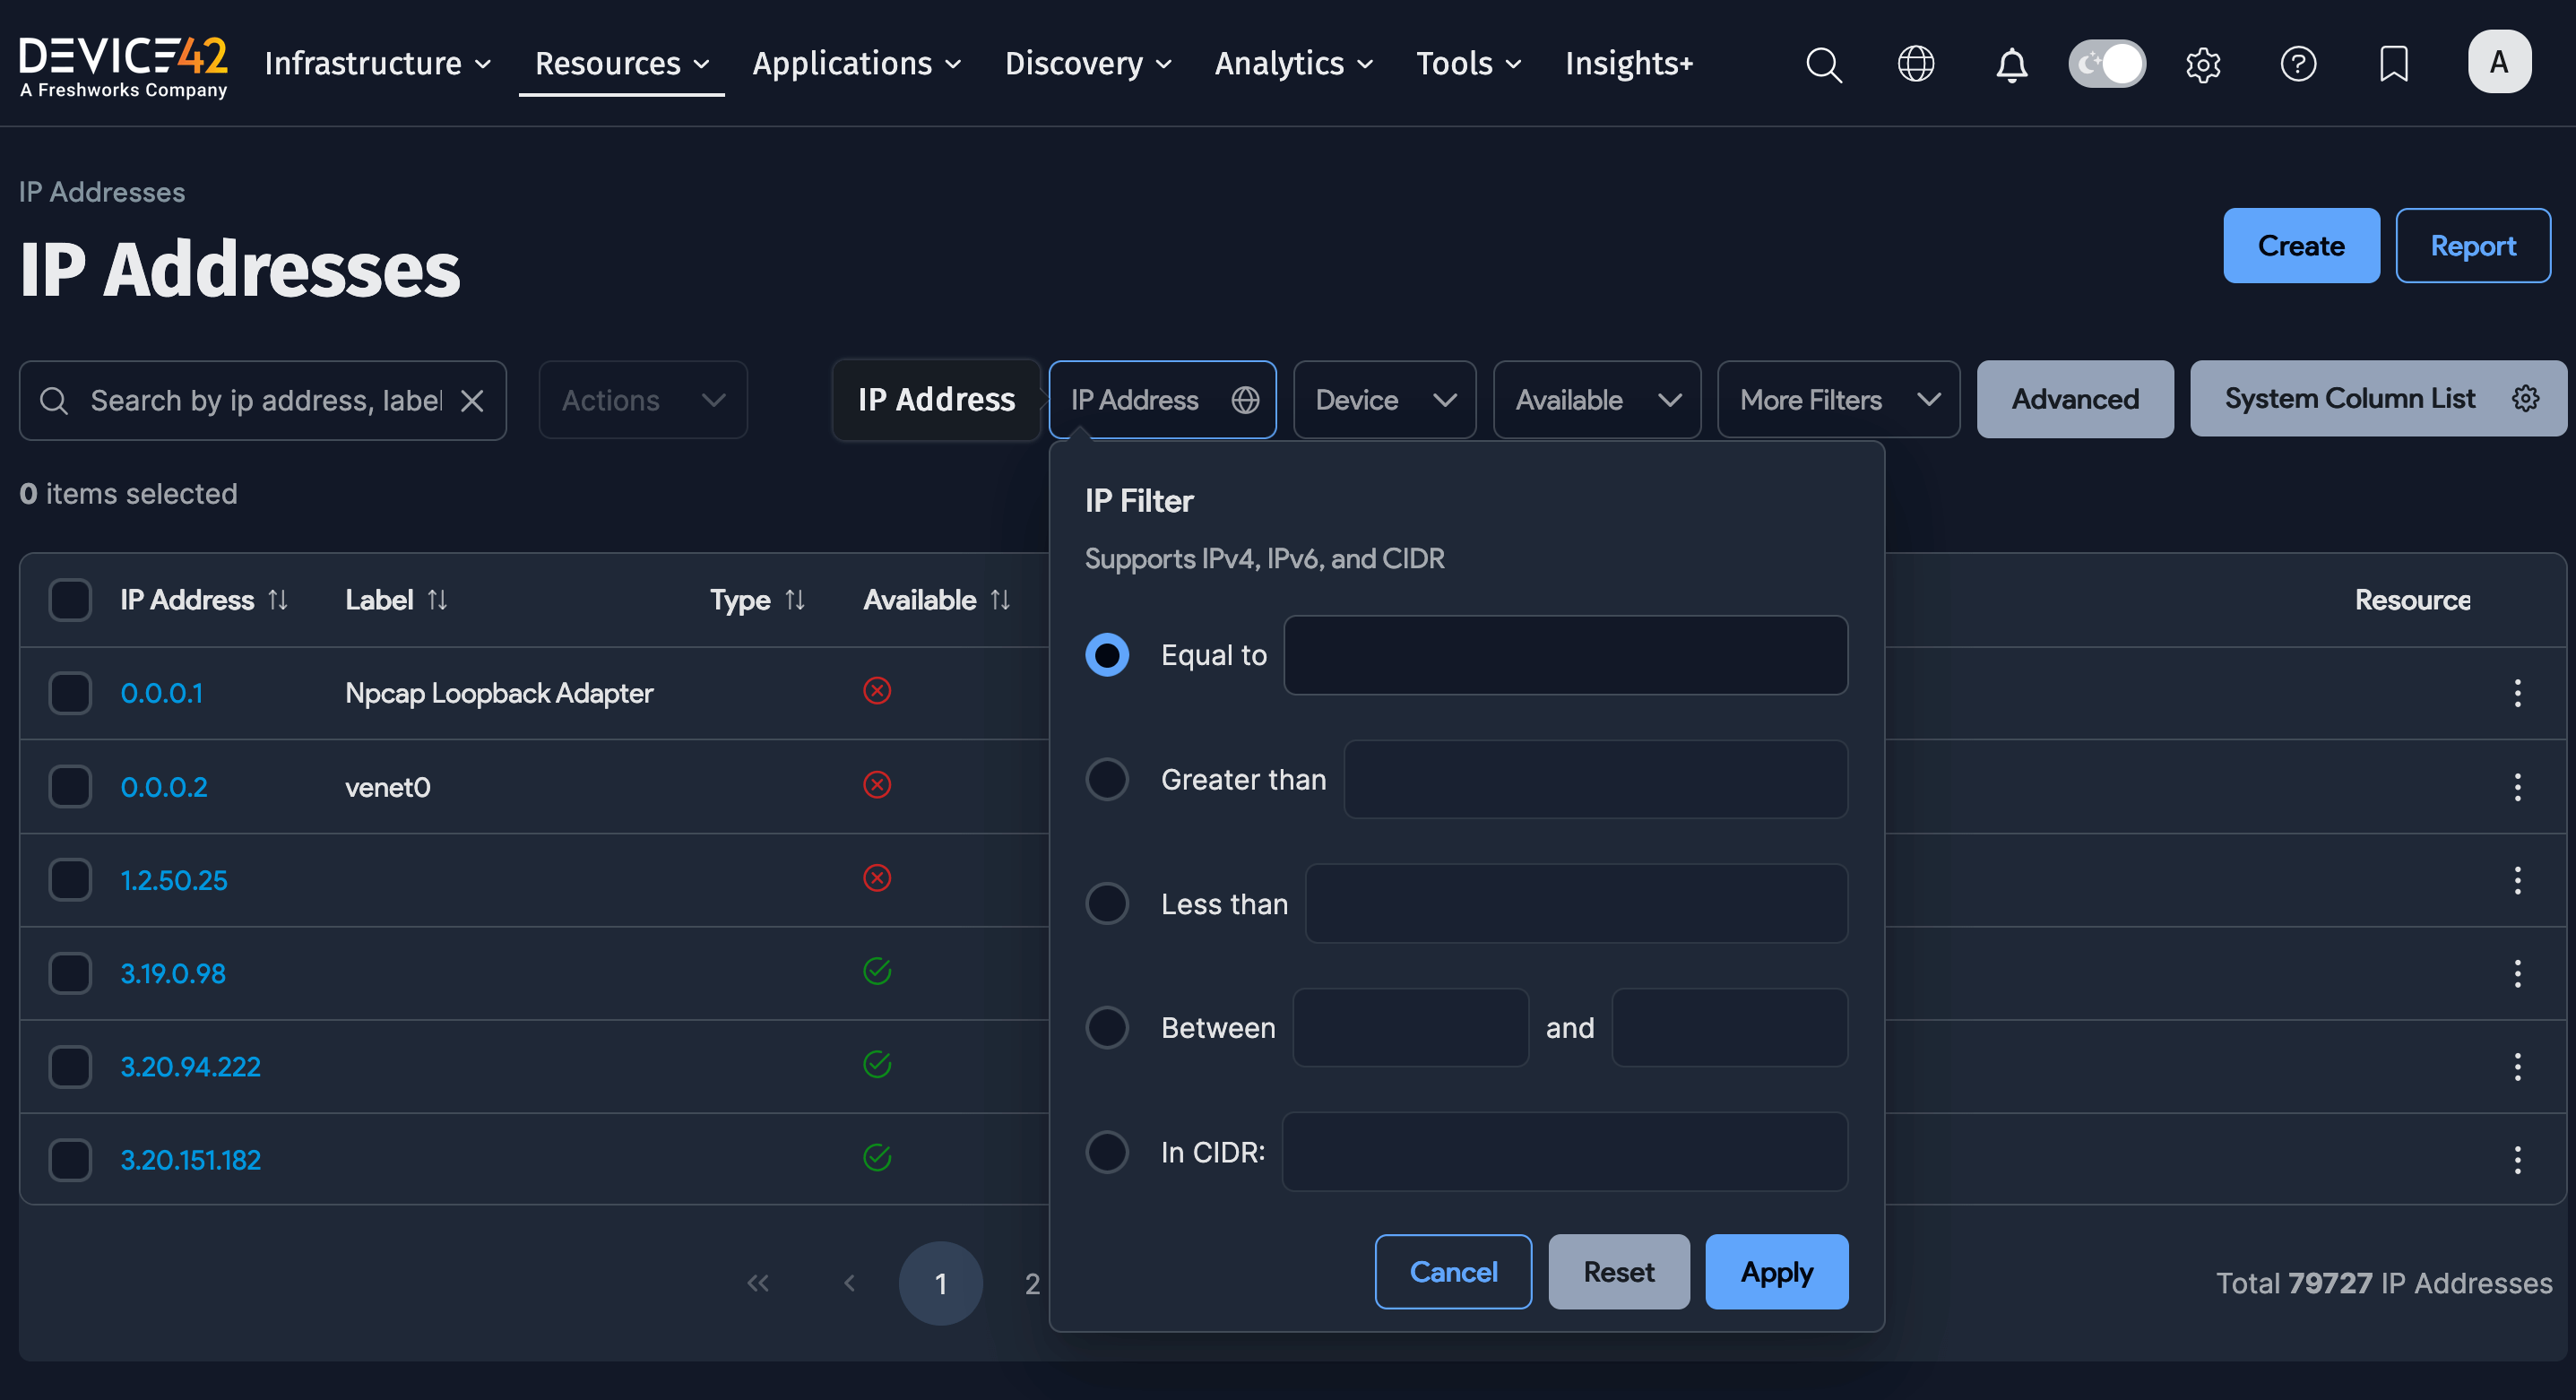Open the help question mark menu
Screen dimensions: 2576x1400
pyautogui.click(x=2299, y=64)
